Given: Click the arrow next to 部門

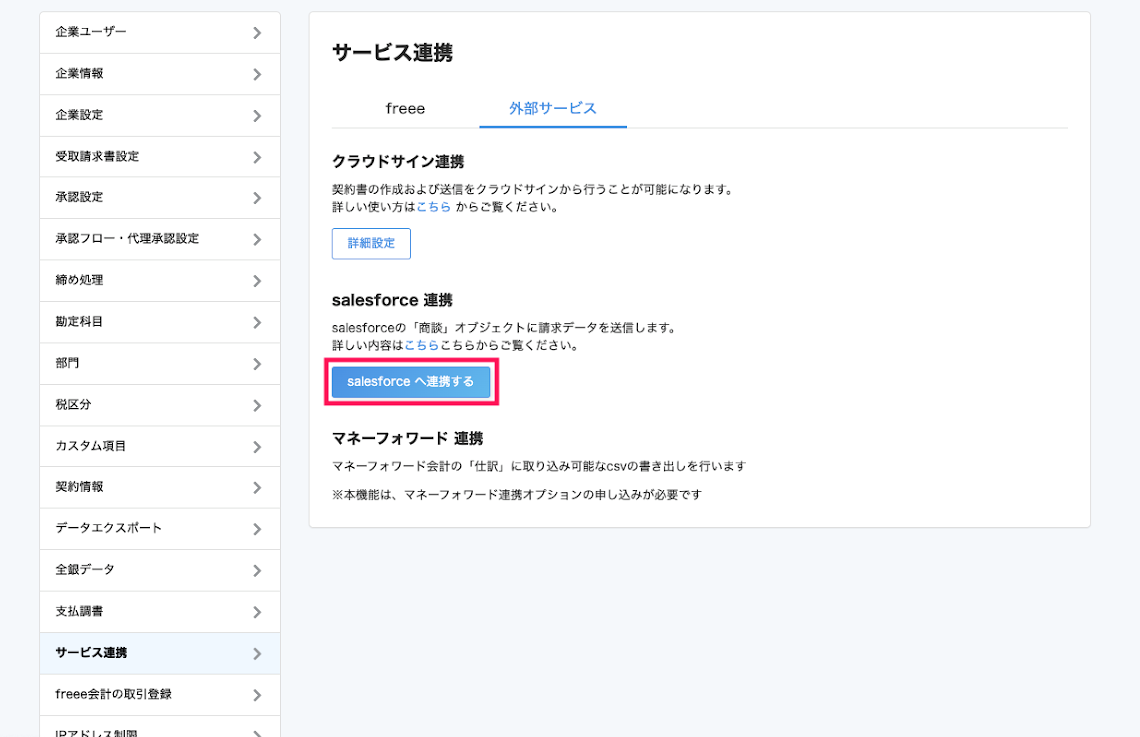Looking at the screenshot, I should [257, 363].
